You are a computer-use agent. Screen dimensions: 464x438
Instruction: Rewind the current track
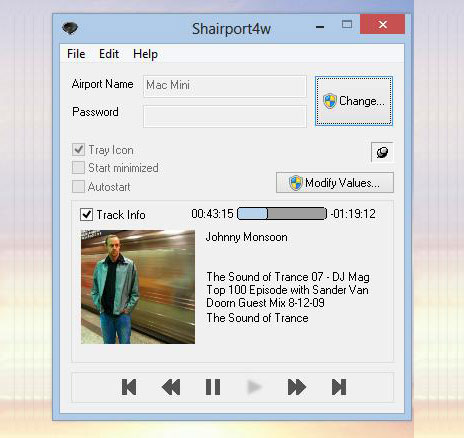(171, 387)
